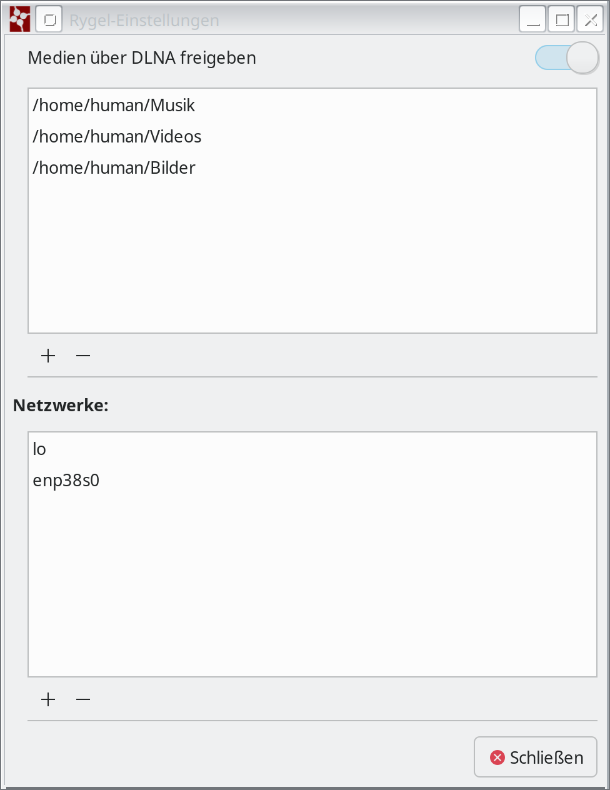Select the lo network interface
This screenshot has height=790, width=610.
click(x=40, y=449)
